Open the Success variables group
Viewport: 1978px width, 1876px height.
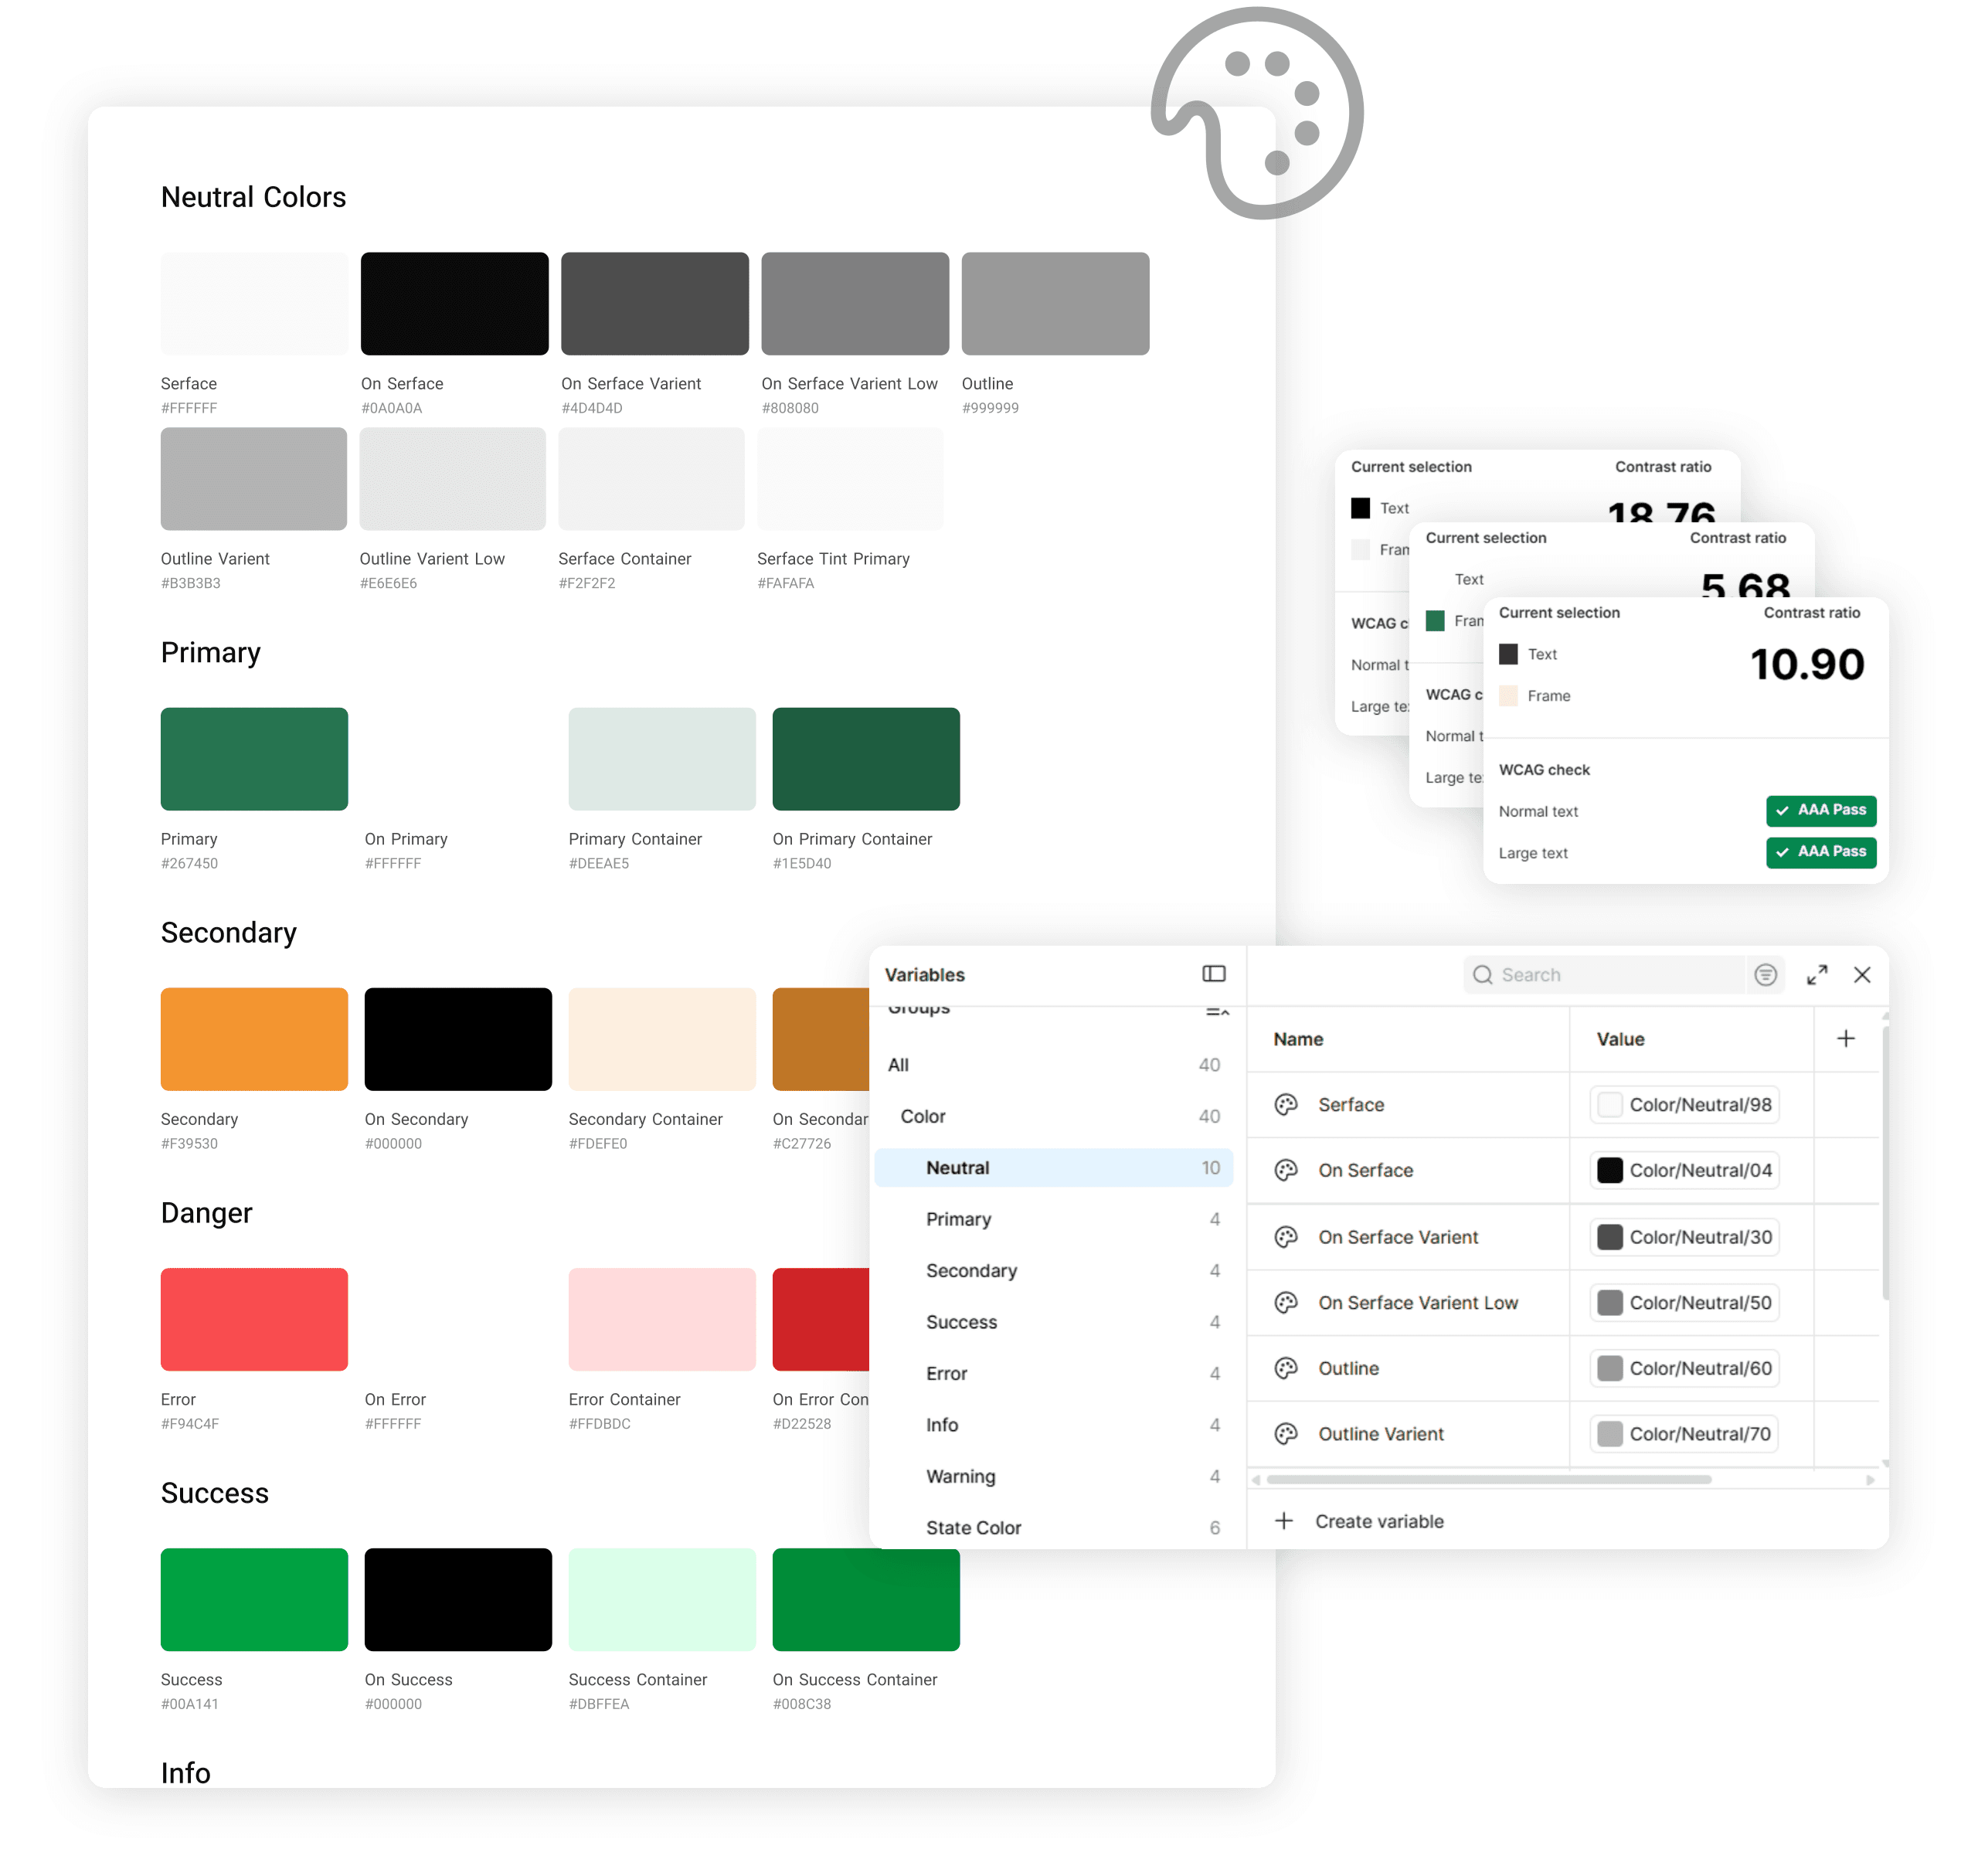[1054, 1322]
